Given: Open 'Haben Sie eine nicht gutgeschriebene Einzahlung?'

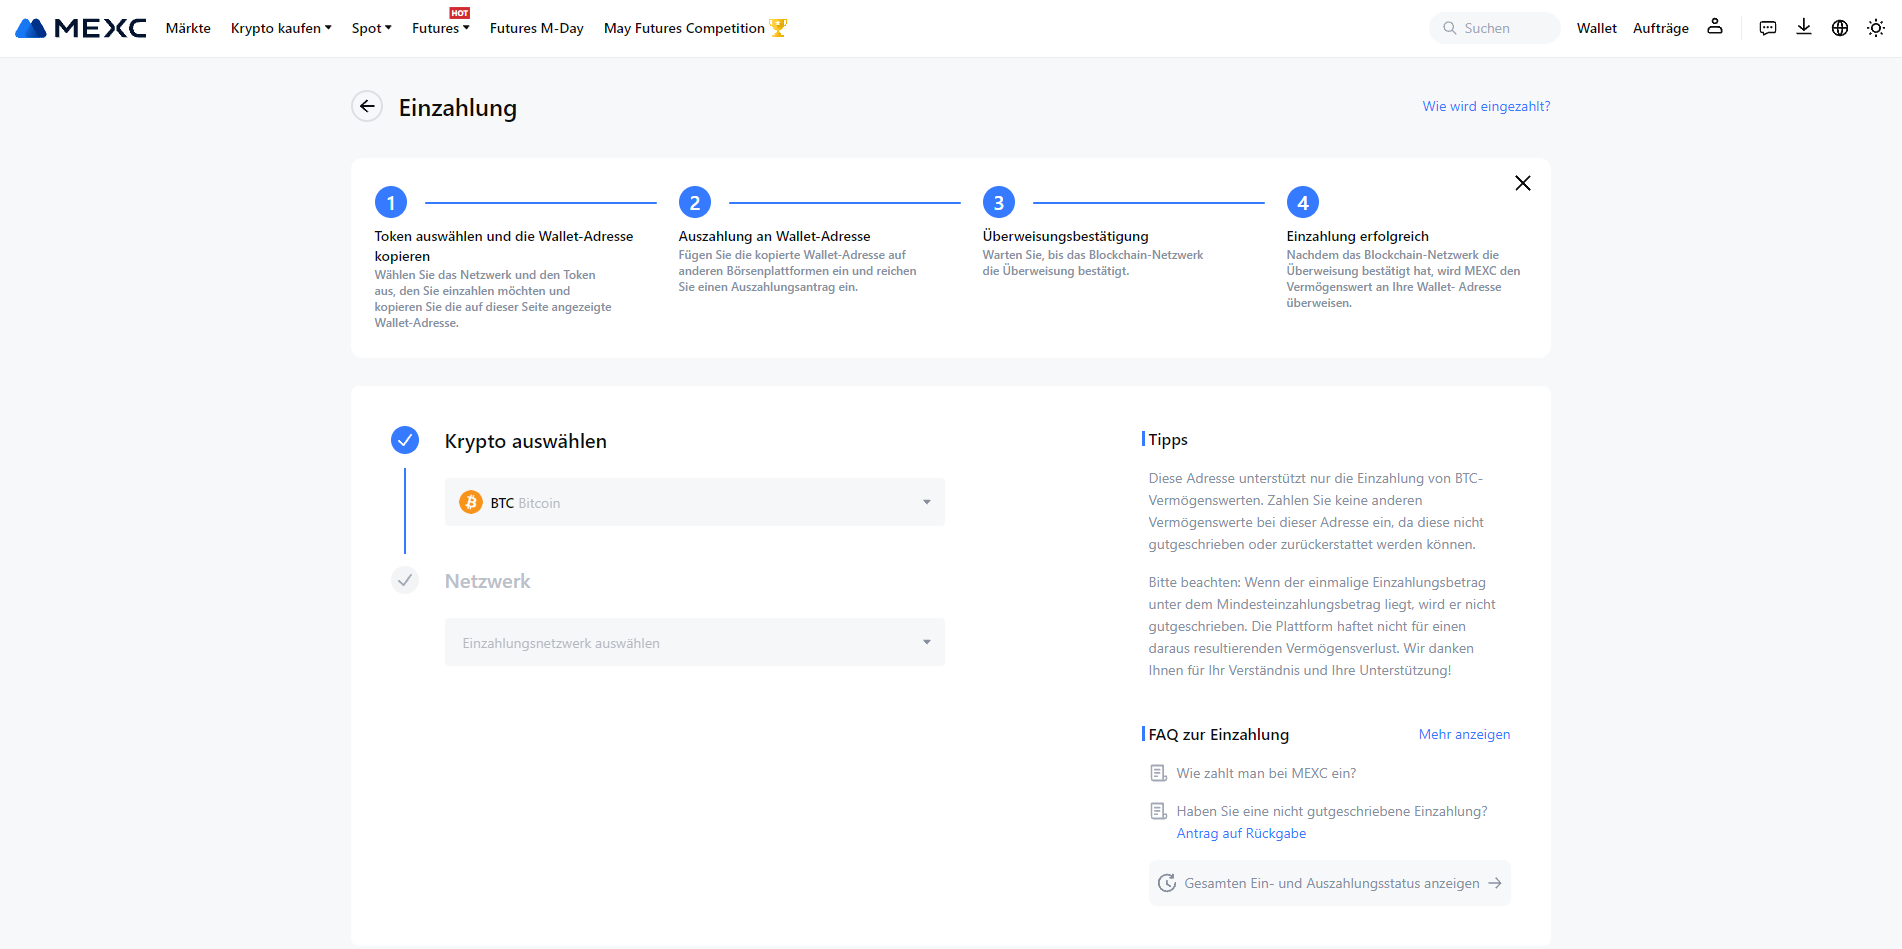Looking at the screenshot, I should pos(1332,811).
